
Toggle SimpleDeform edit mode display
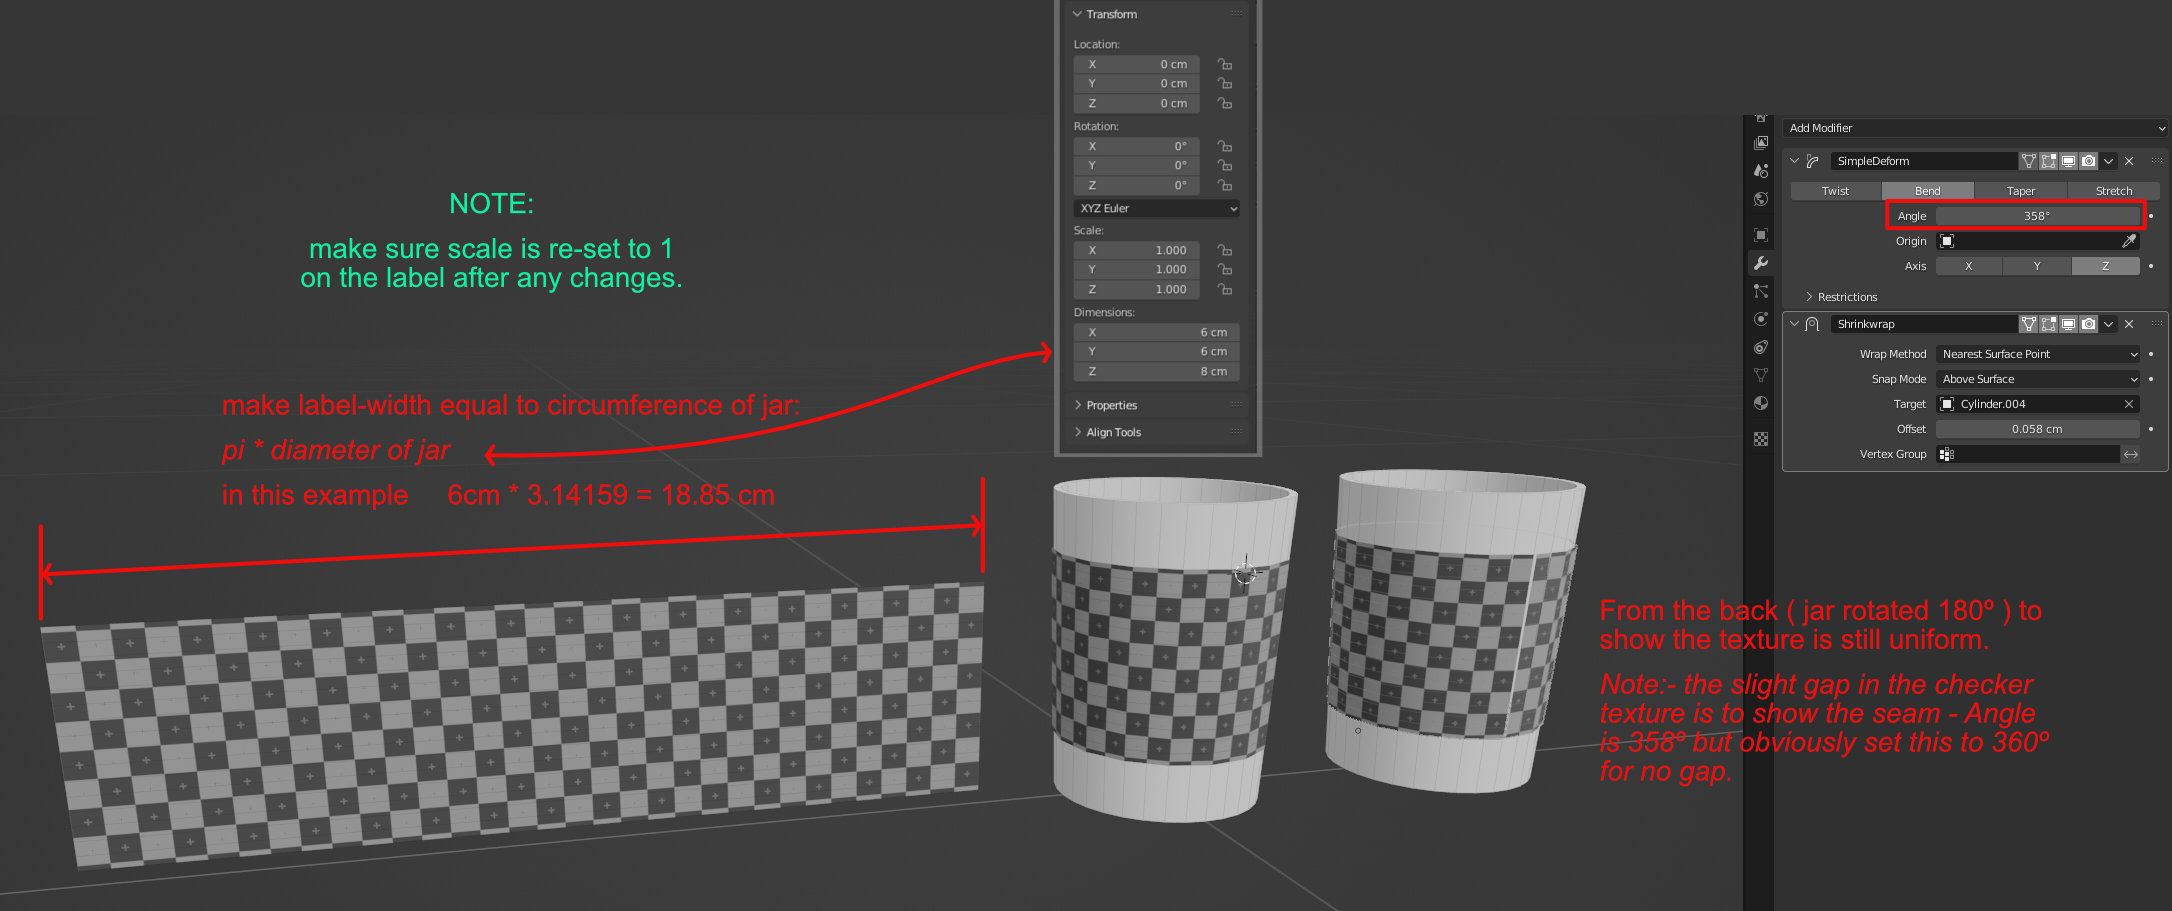coord(2049,161)
